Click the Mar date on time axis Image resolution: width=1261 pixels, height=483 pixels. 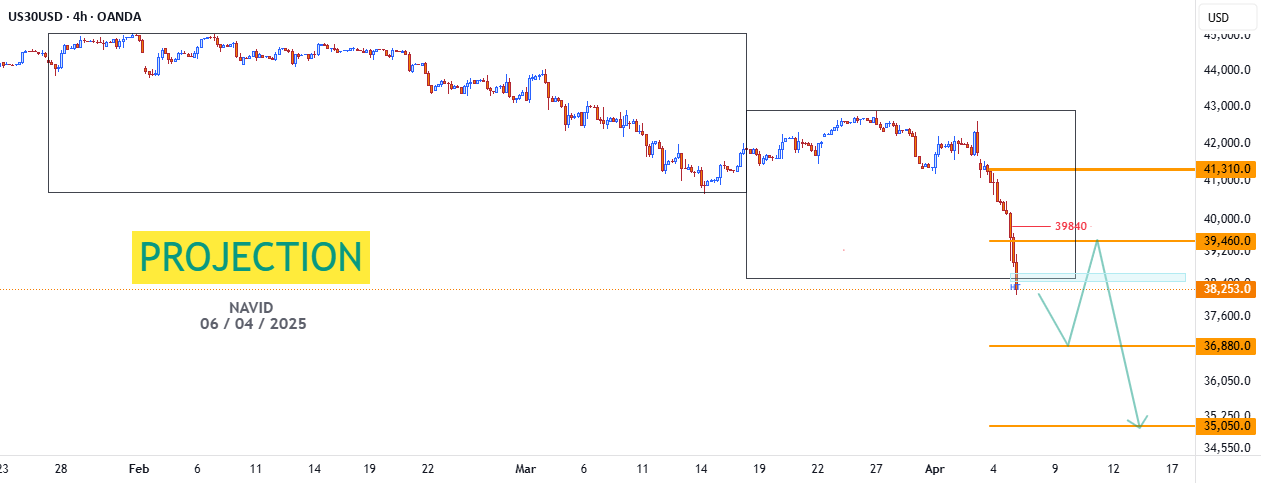tap(526, 468)
